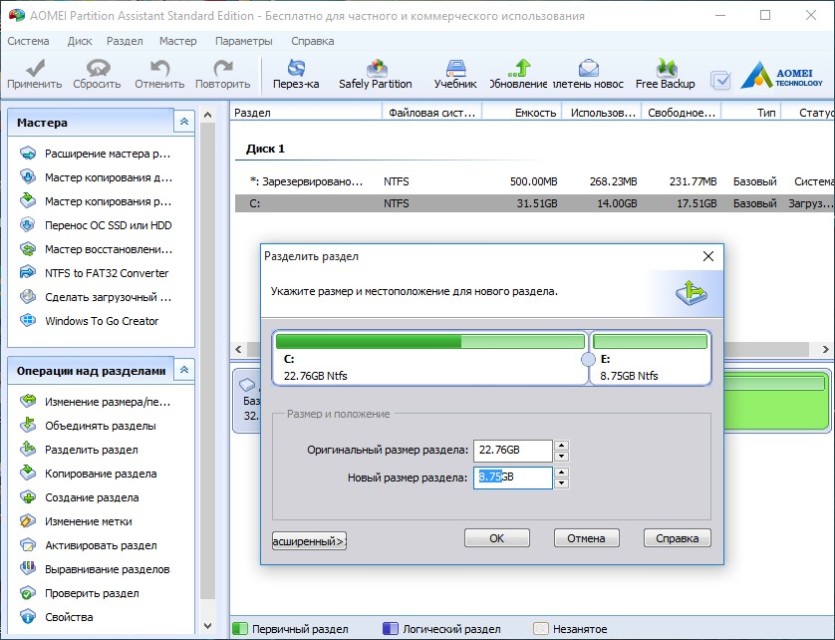
Task: Select Изменение размера/перемещение operation
Action: click(95, 401)
